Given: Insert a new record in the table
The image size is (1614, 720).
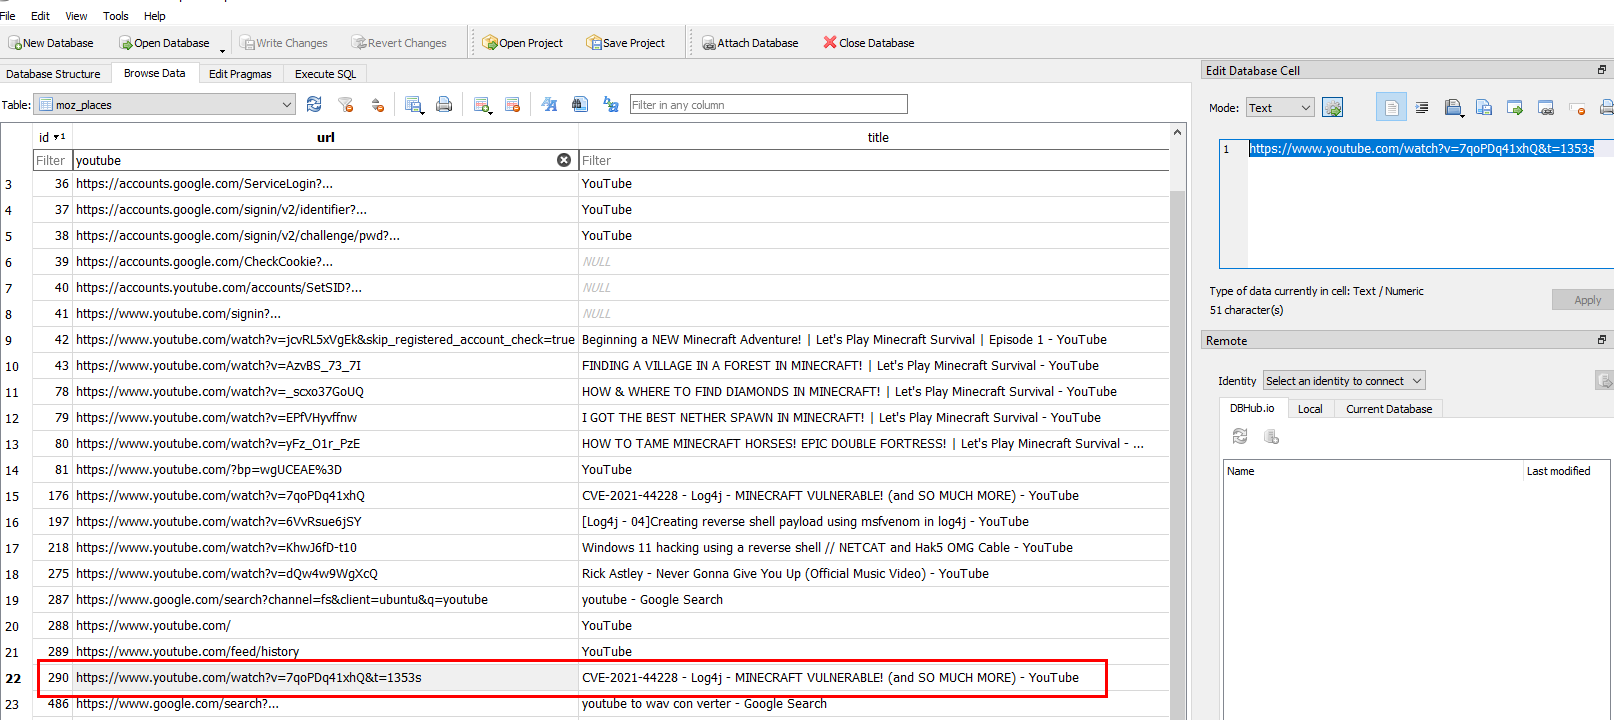Looking at the screenshot, I should point(482,104).
